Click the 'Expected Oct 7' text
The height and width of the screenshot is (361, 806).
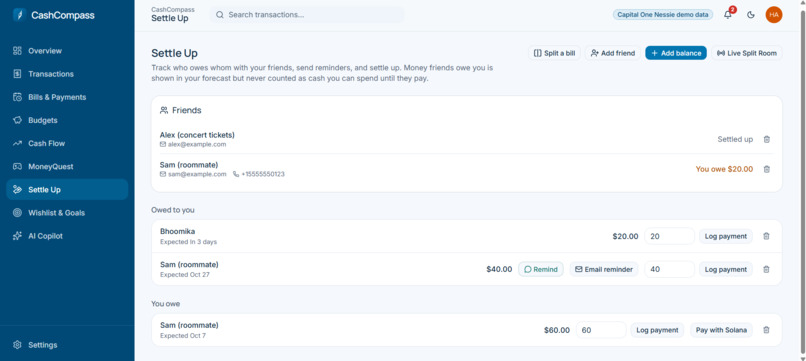coord(182,336)
